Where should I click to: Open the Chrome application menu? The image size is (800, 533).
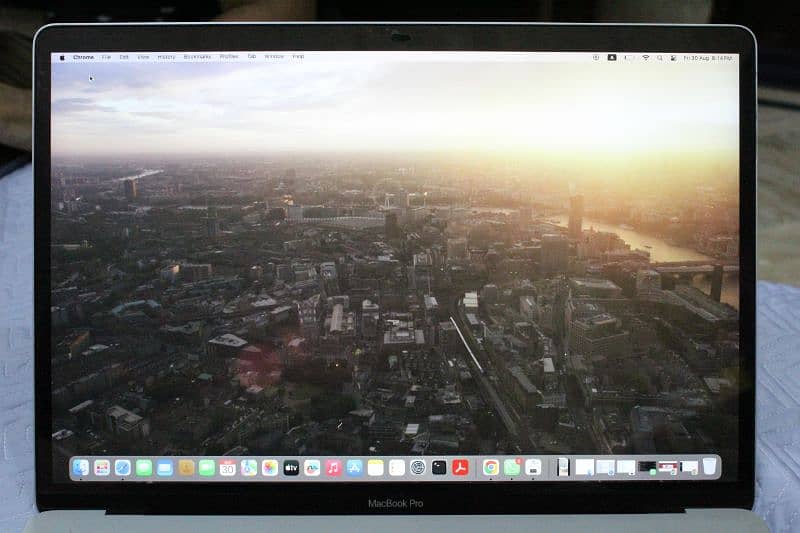[84, 57]
